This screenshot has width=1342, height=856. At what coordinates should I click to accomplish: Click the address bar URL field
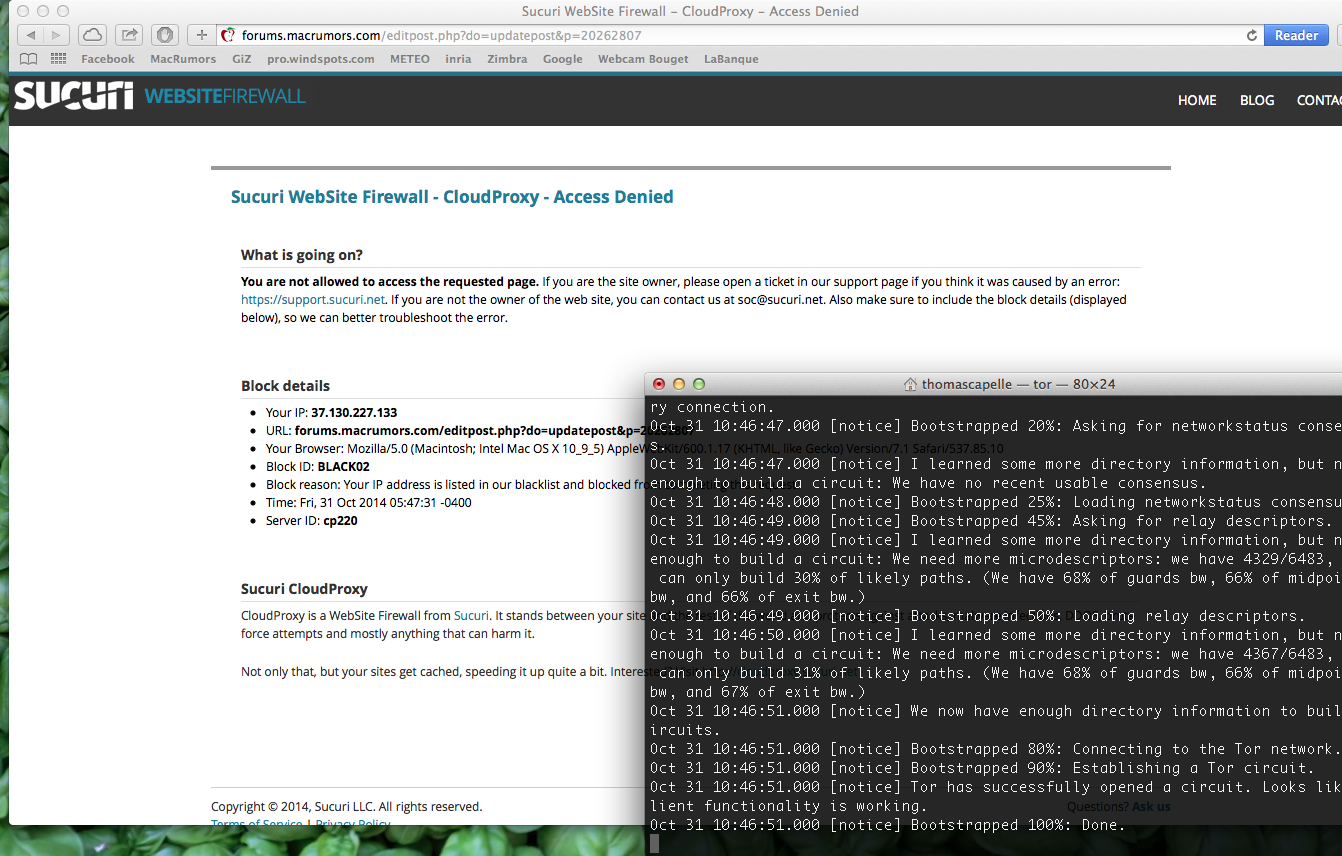point(740,35)
